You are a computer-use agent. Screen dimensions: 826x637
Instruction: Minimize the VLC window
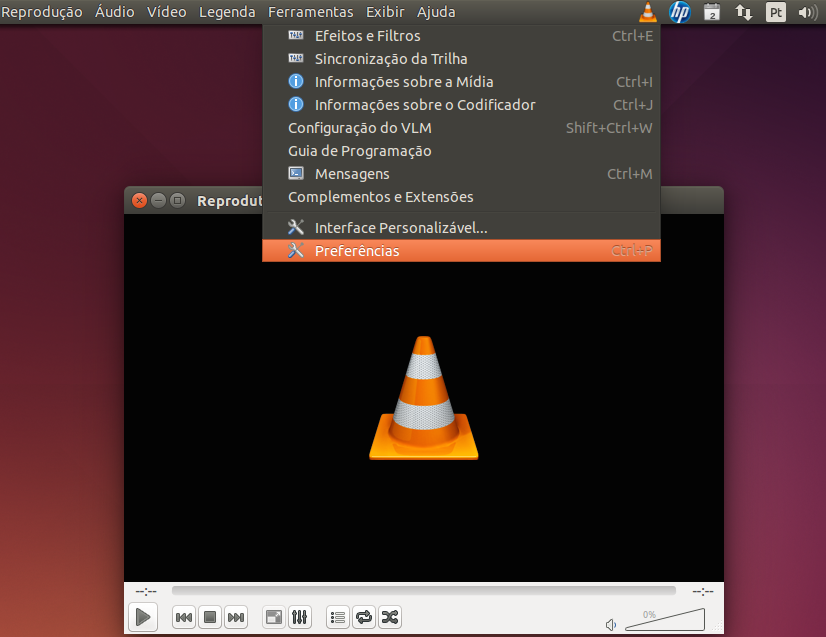click(158, 200)
